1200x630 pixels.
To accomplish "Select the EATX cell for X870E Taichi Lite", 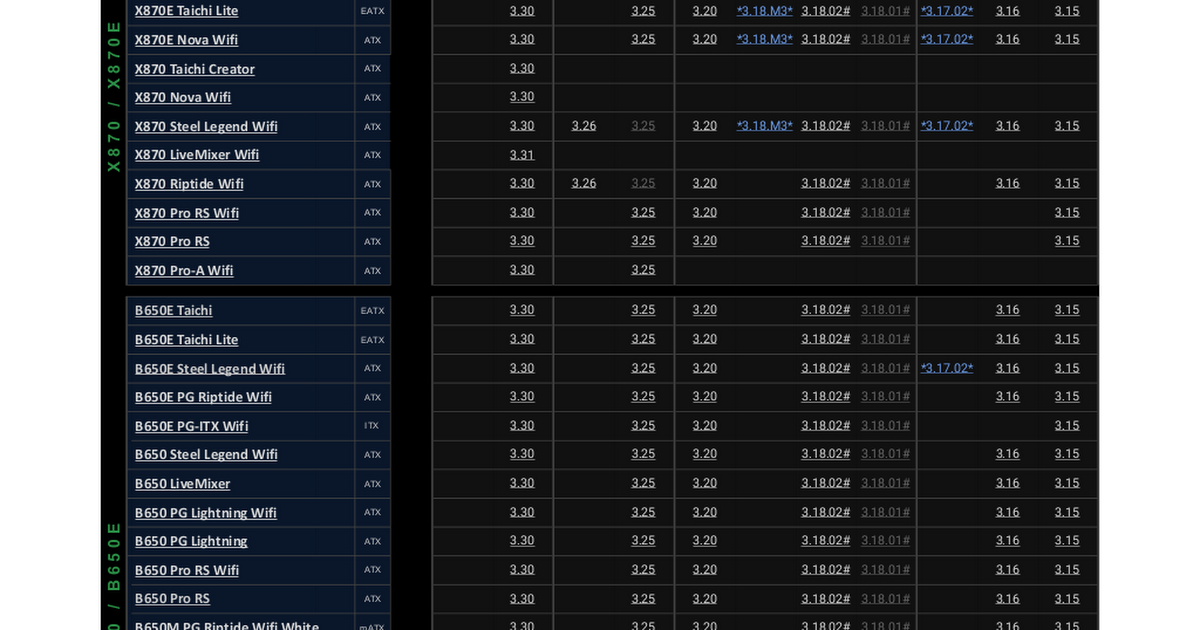I will (372, 11).
